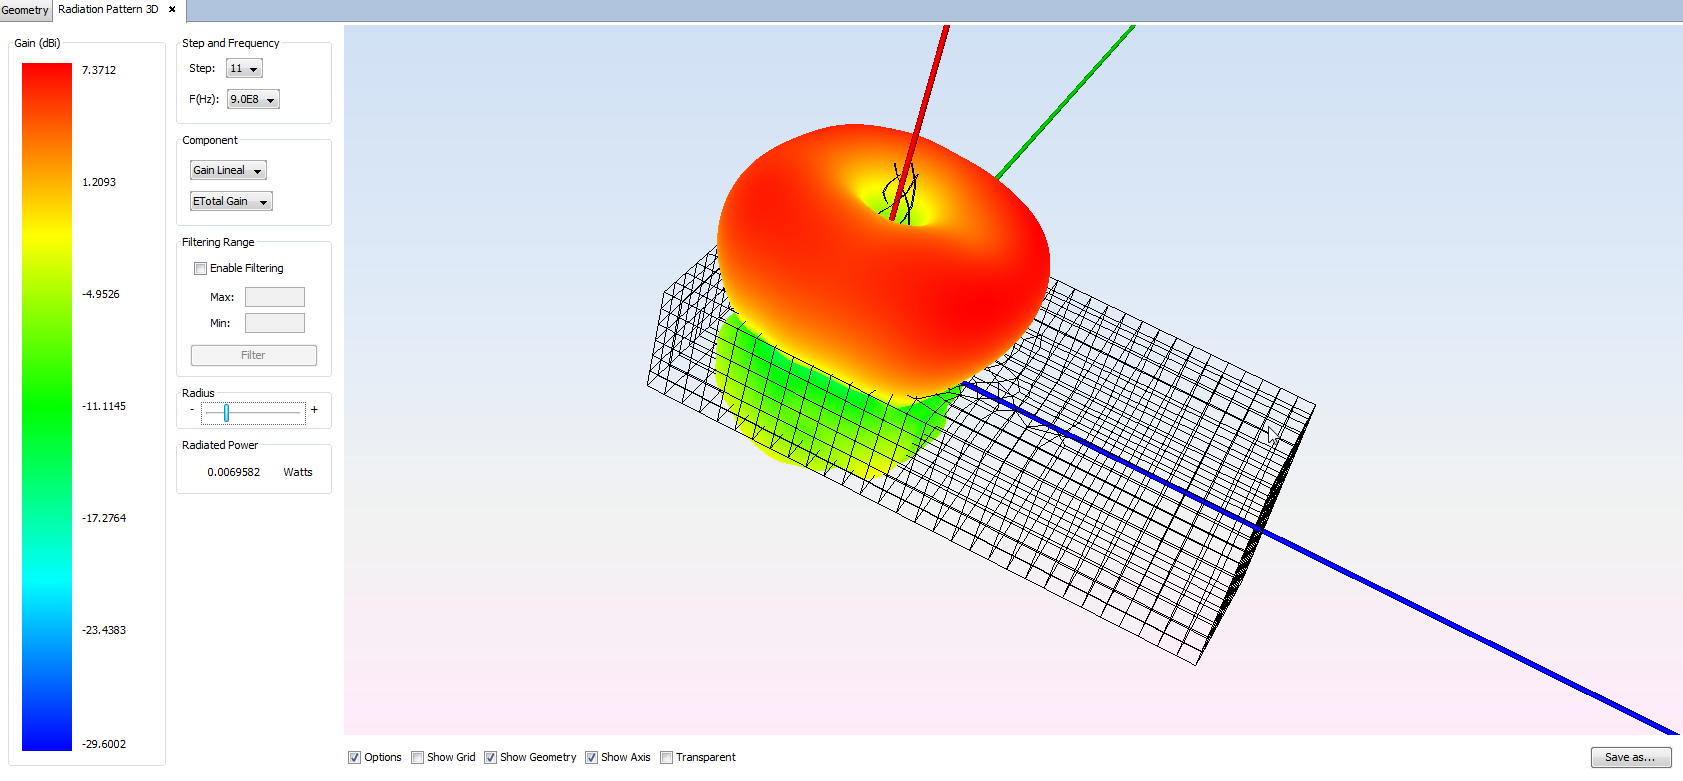Turn on the Transparent checkbox

(x=667, y=758)
